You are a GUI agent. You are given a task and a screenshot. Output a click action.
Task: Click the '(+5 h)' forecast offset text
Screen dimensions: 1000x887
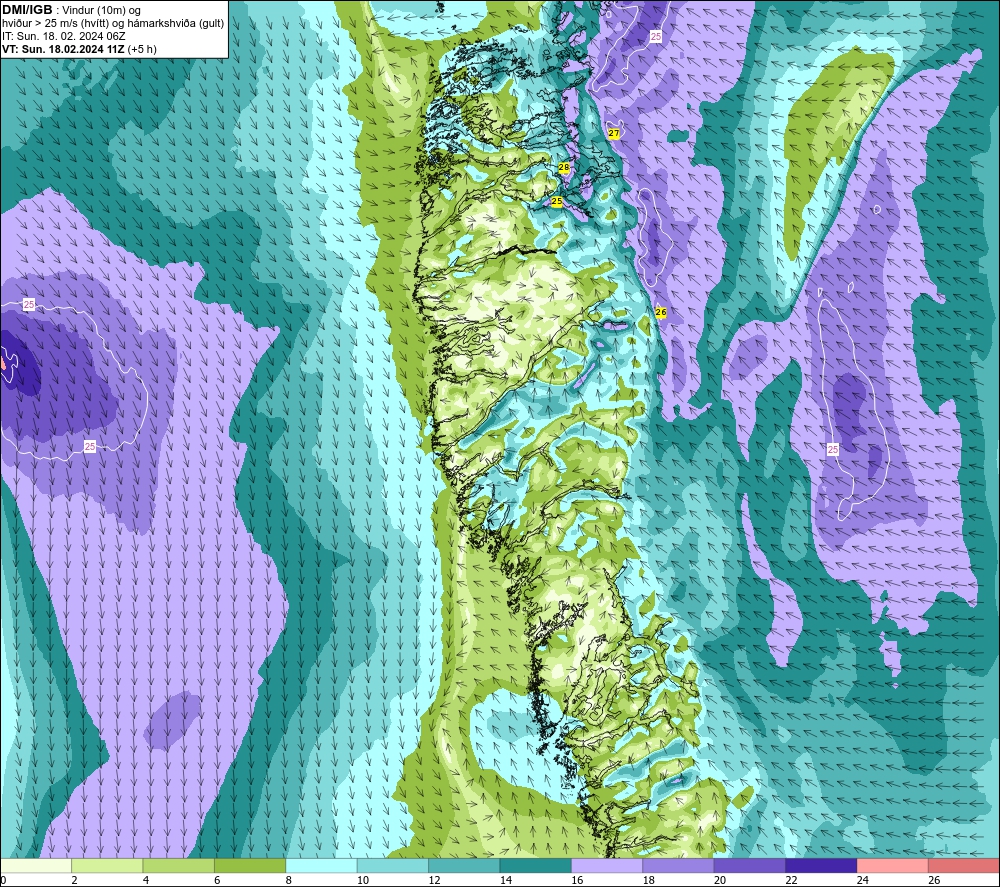tap(142, 49)
